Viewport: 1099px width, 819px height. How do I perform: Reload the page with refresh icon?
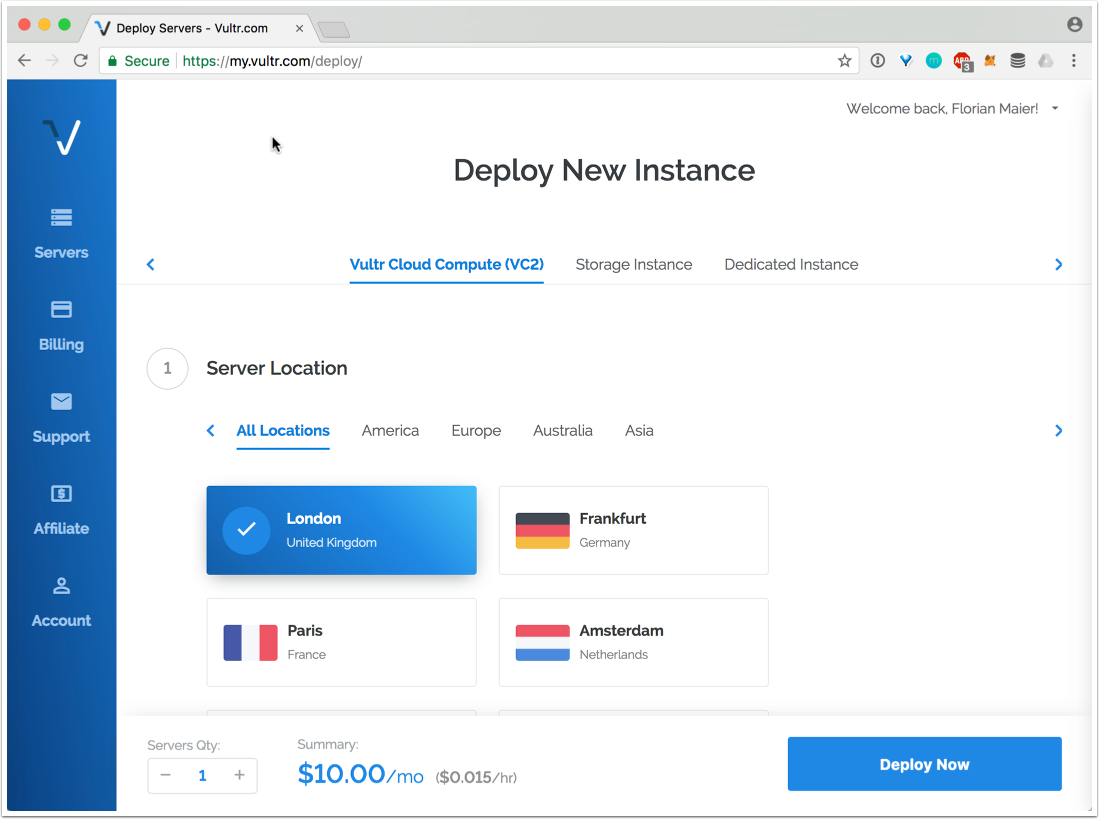pyautogui.click(x=81, y=61)
